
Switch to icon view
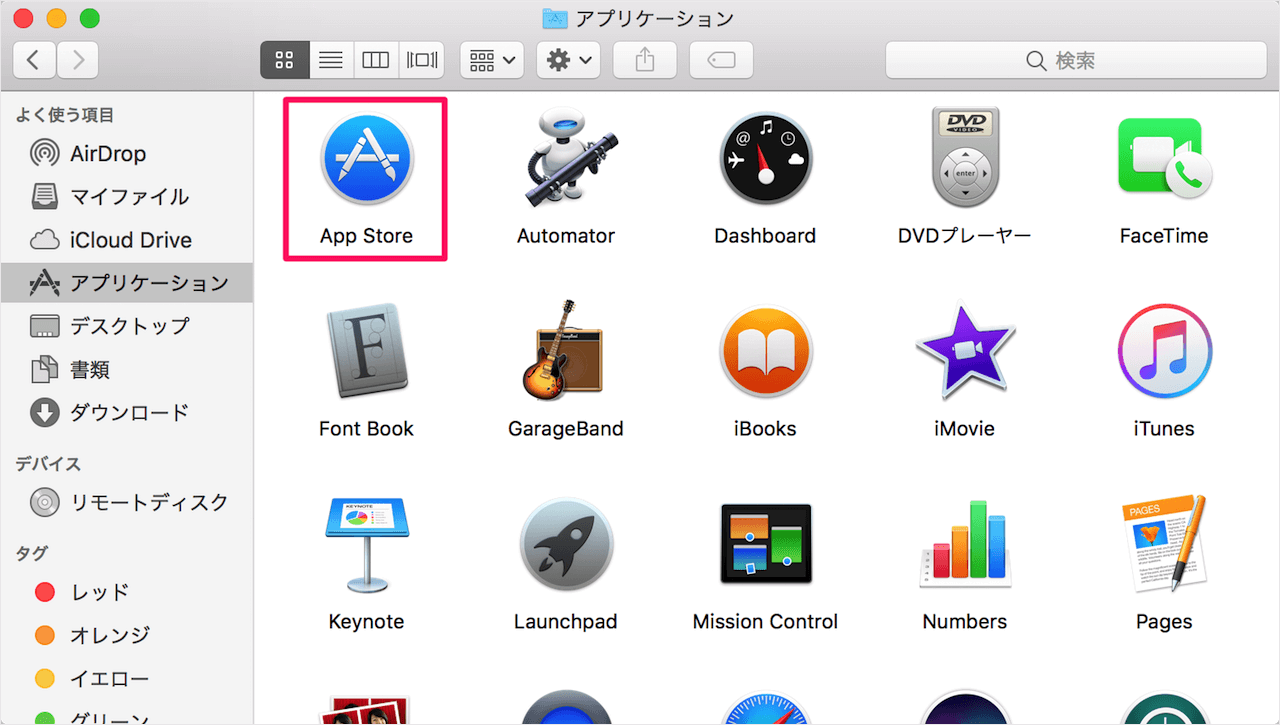(284, 60)
